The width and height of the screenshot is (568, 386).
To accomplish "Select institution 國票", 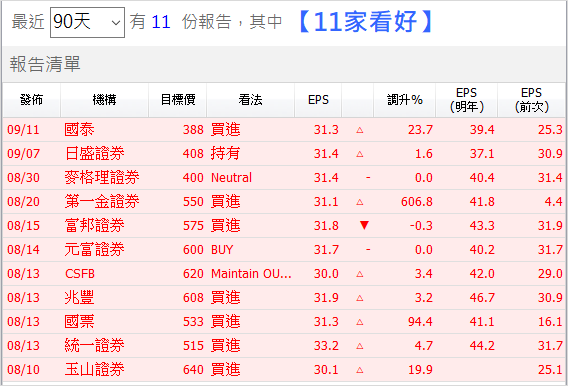I will (79, 322).
